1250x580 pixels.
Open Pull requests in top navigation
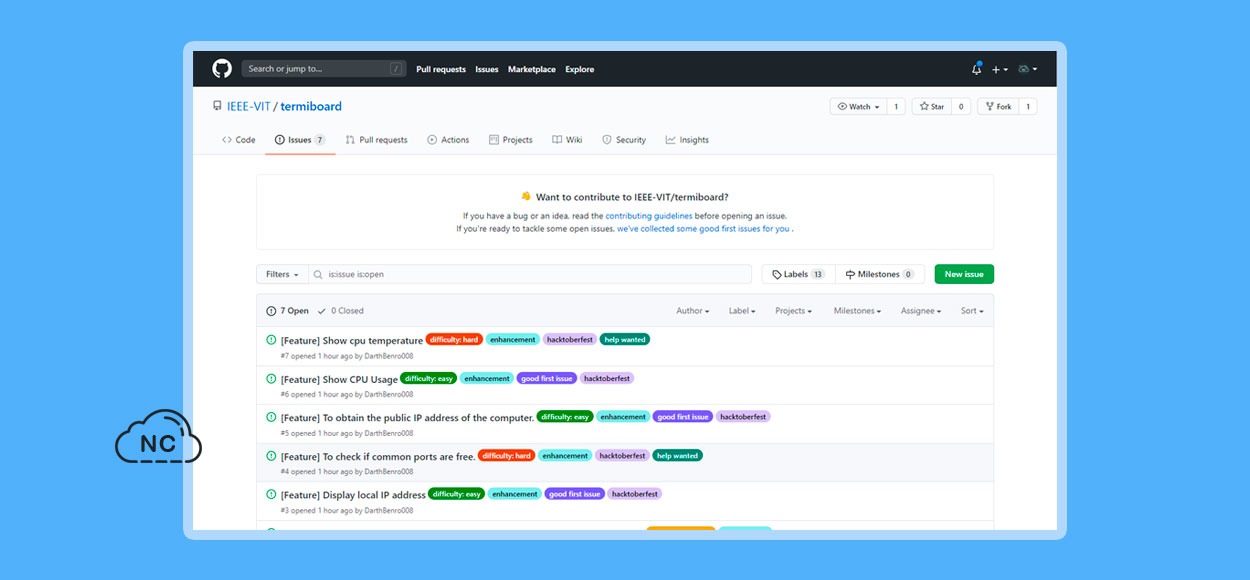[441, 69]
